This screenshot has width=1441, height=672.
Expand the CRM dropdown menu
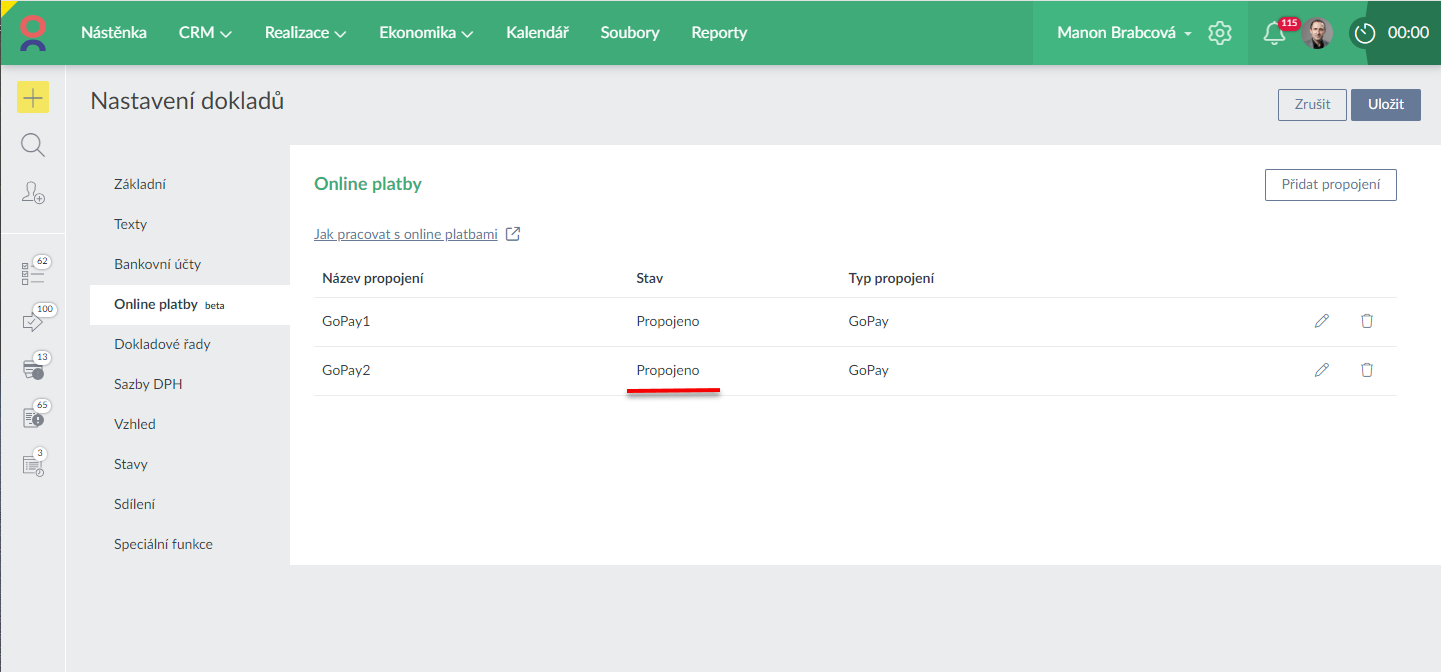tap(205, 33)
